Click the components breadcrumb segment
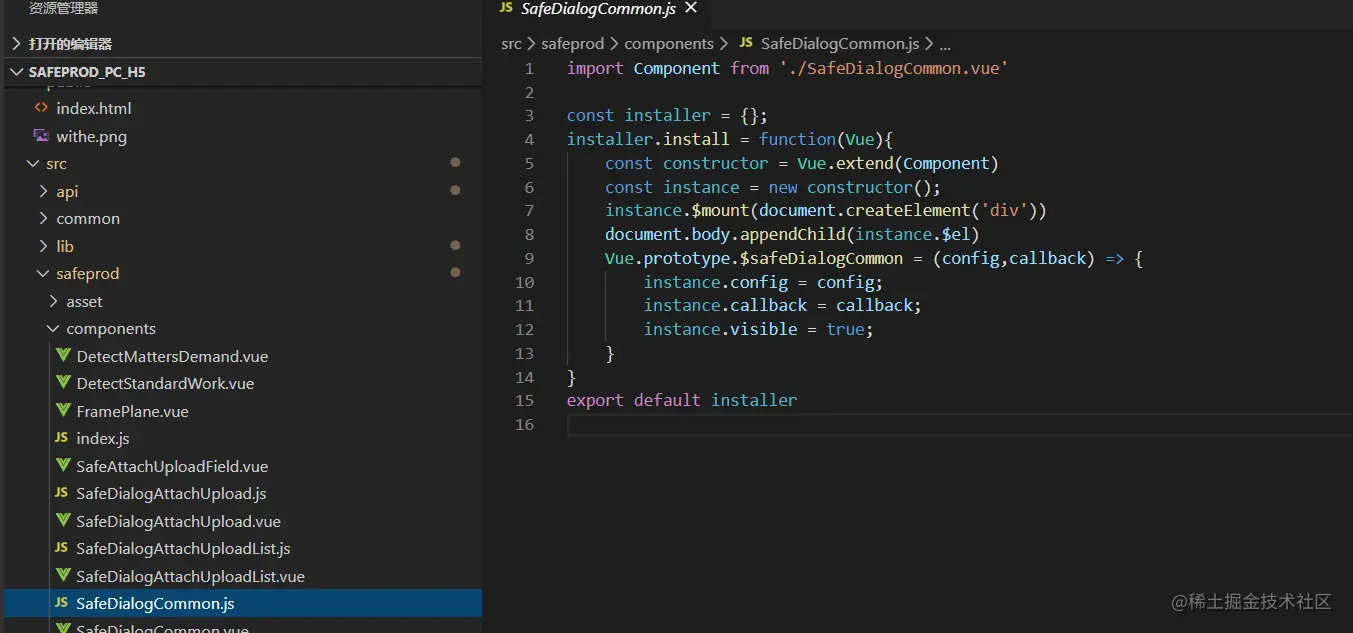 pyautogui.click(x=669, y=44)
